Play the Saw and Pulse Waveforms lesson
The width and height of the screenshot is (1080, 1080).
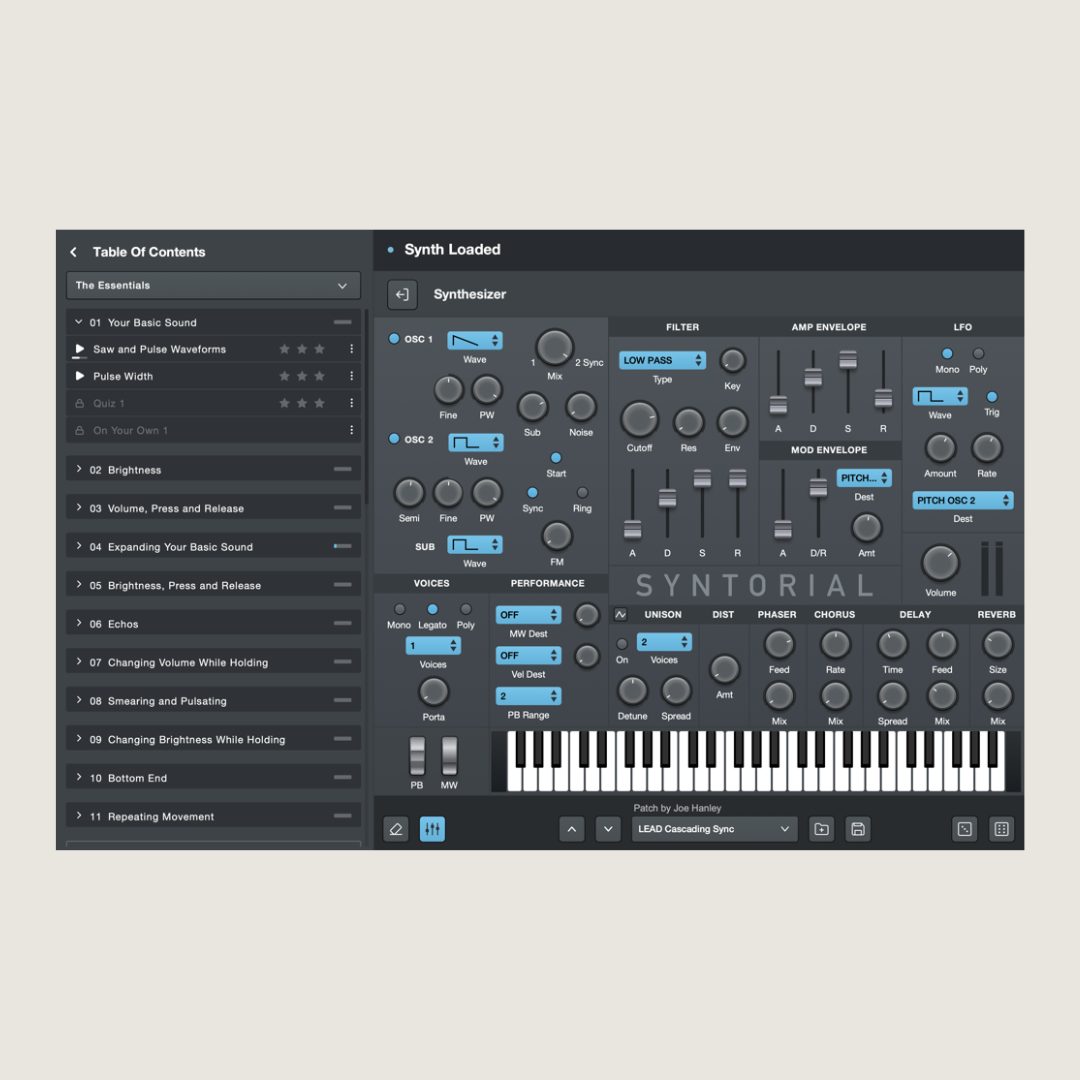(x=80, y=349)
